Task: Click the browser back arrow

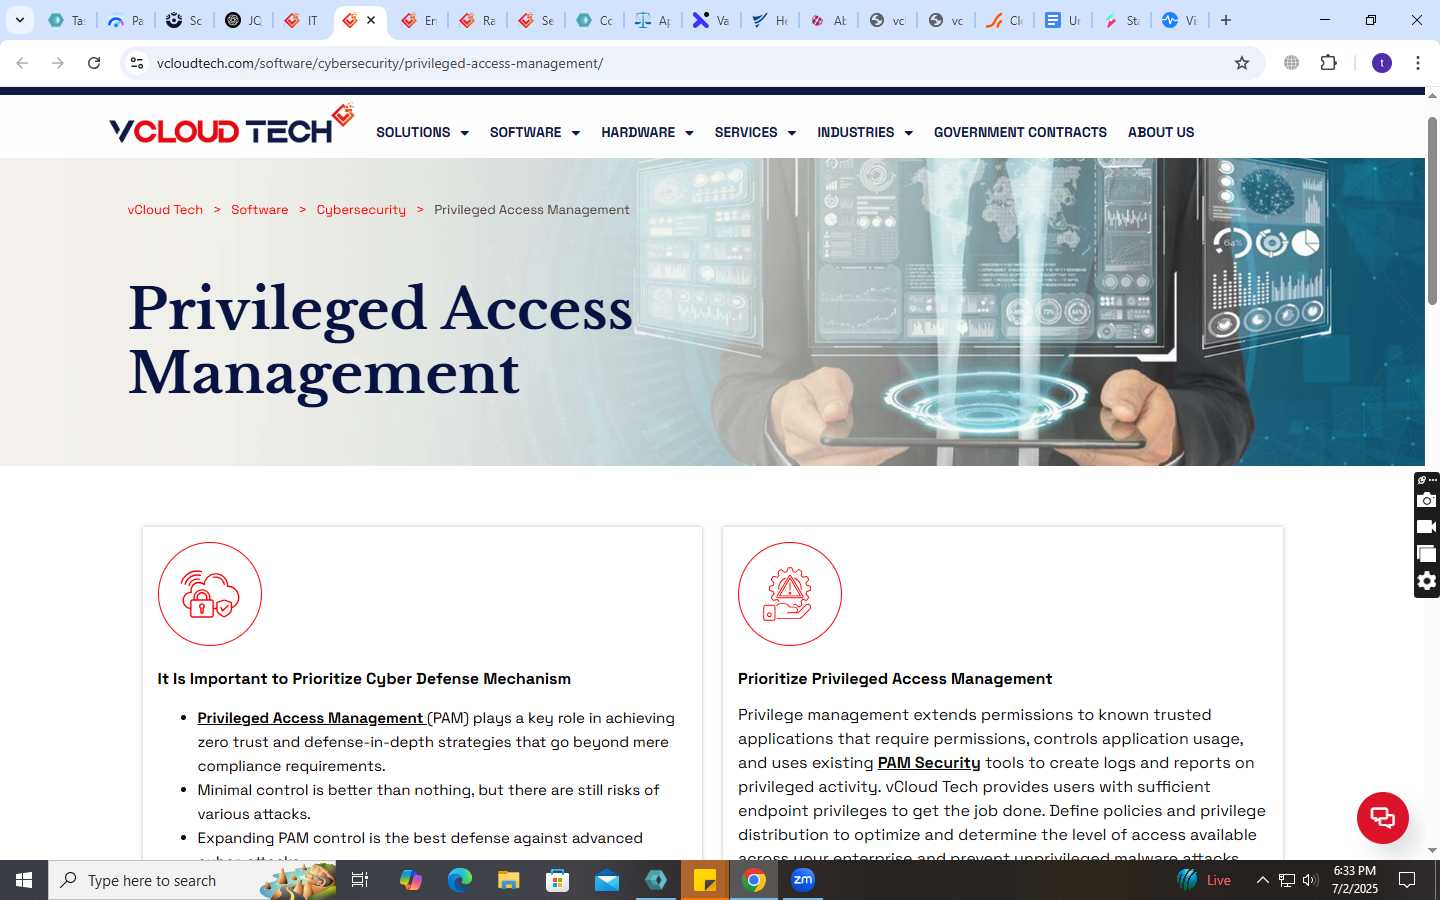Action: pos(22,63)
